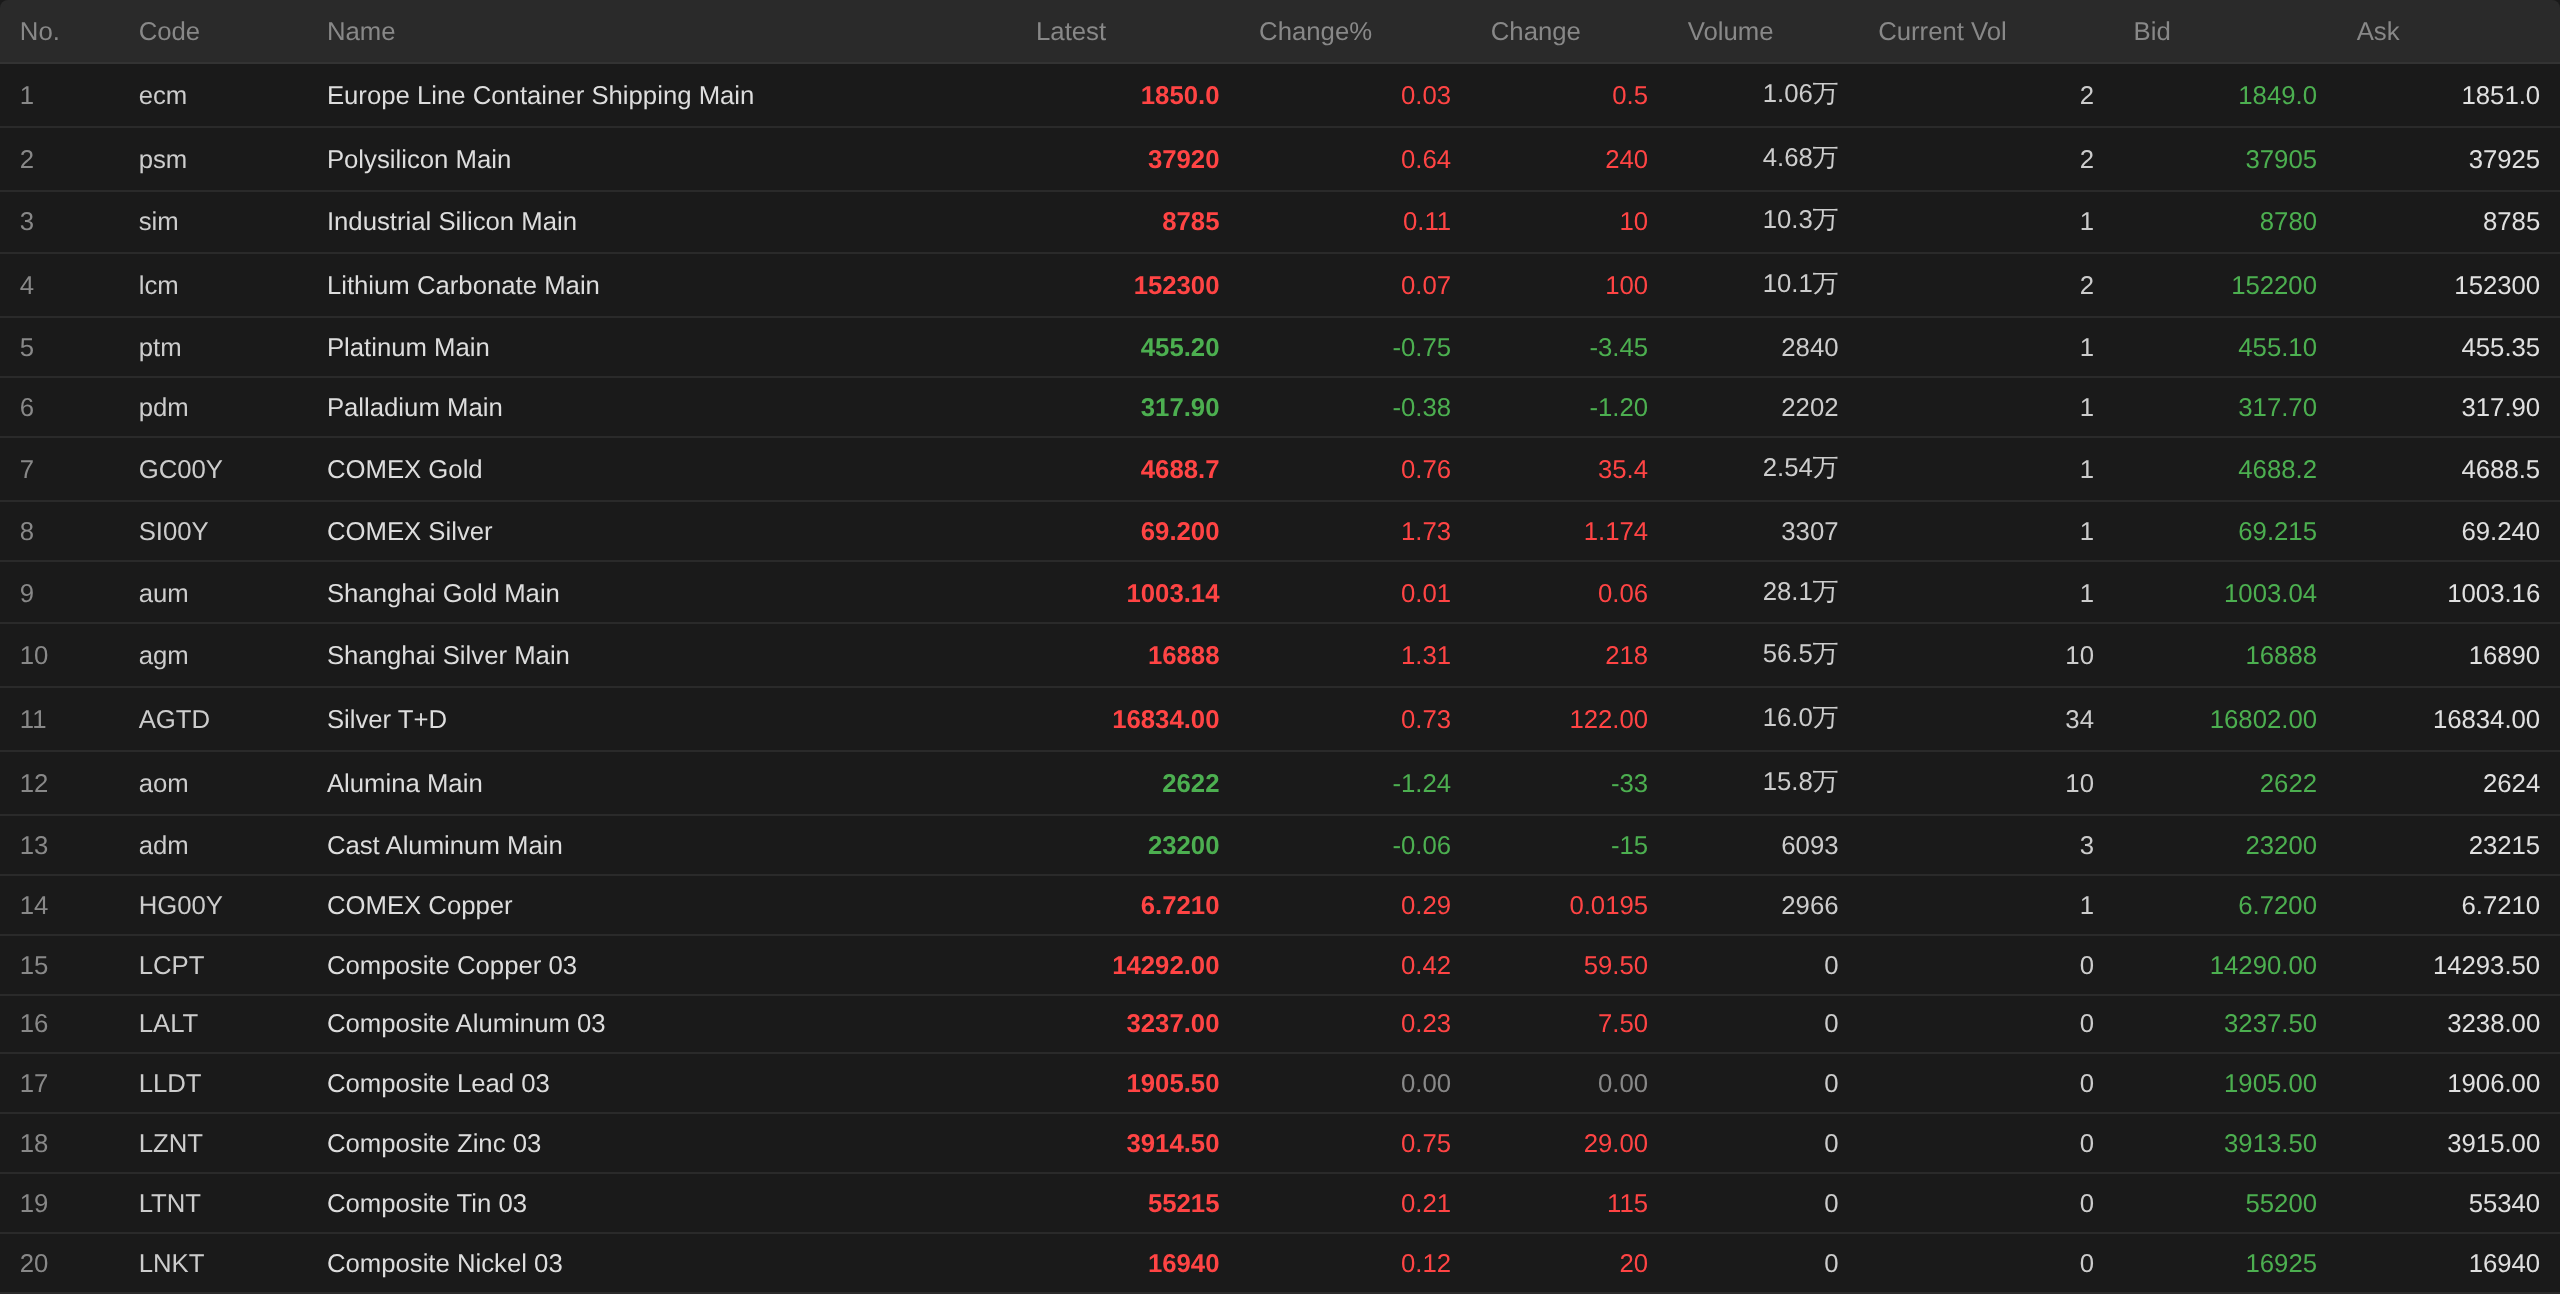Select Composite Nickel 03 name

coord(445,1264)
